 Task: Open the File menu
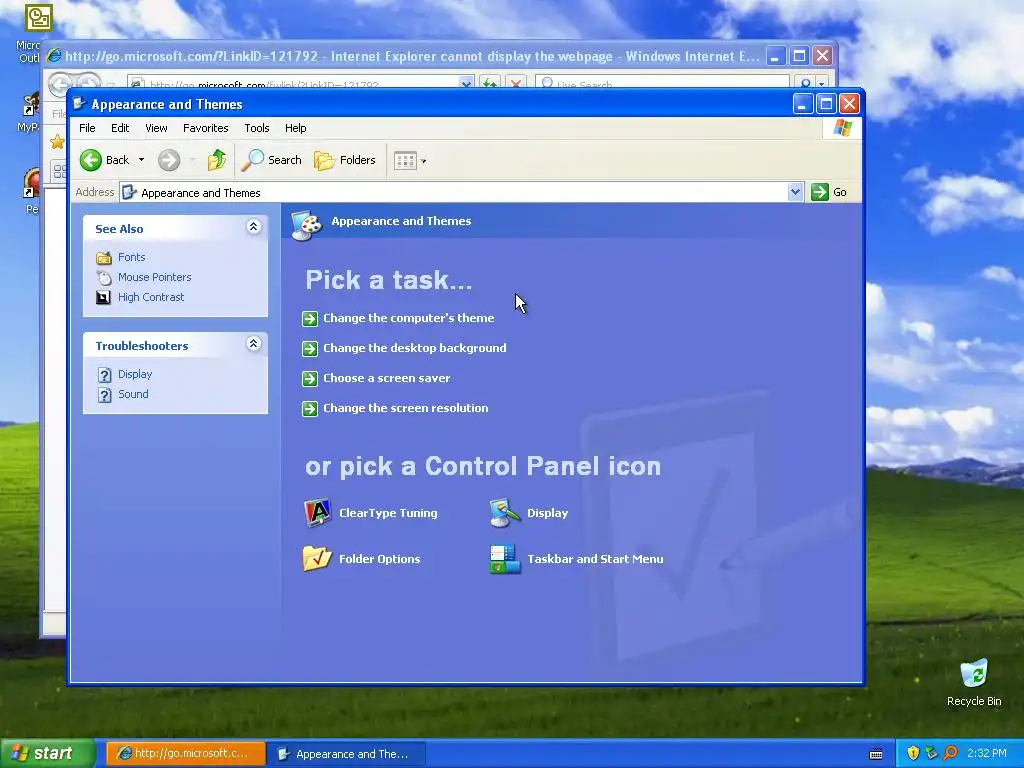(87, 128)
